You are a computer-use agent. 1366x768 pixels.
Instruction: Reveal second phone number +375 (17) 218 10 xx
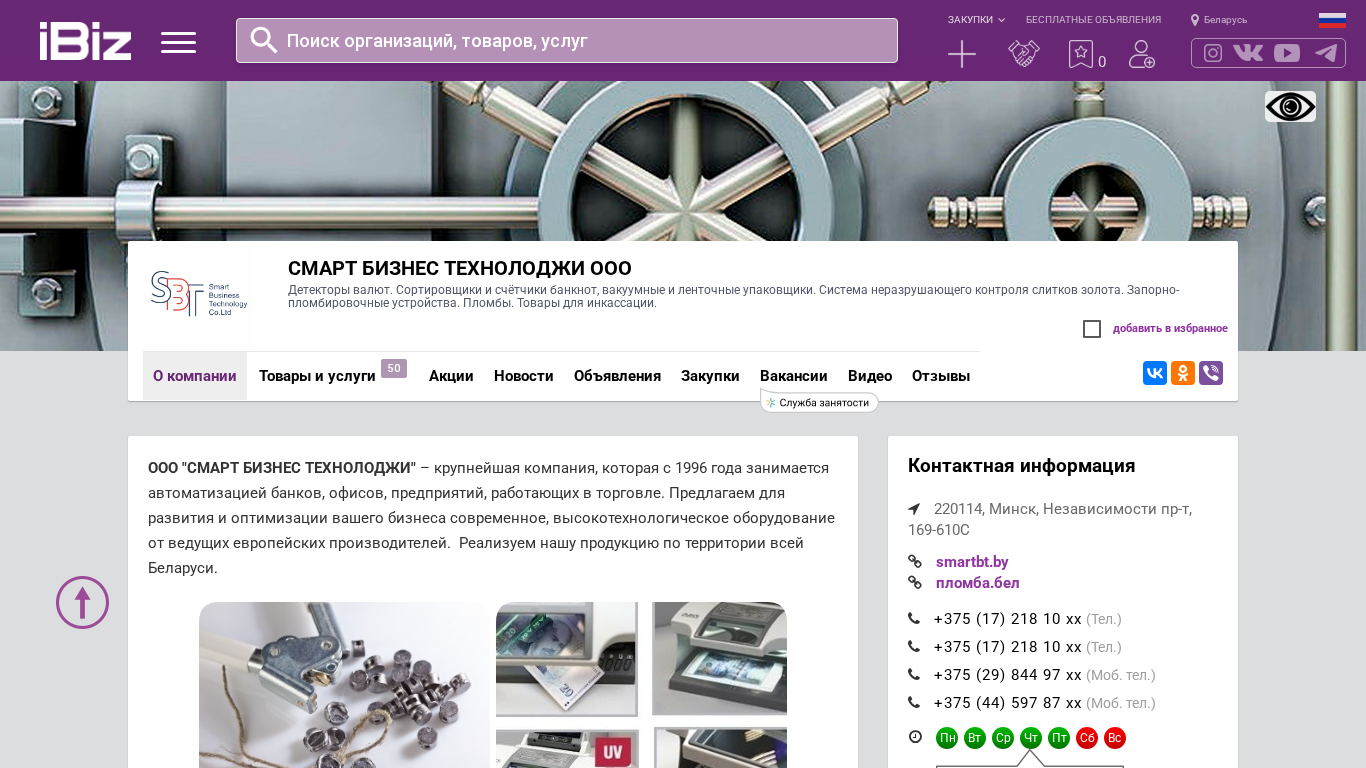pyautogui.click(x=1008, y=647)
